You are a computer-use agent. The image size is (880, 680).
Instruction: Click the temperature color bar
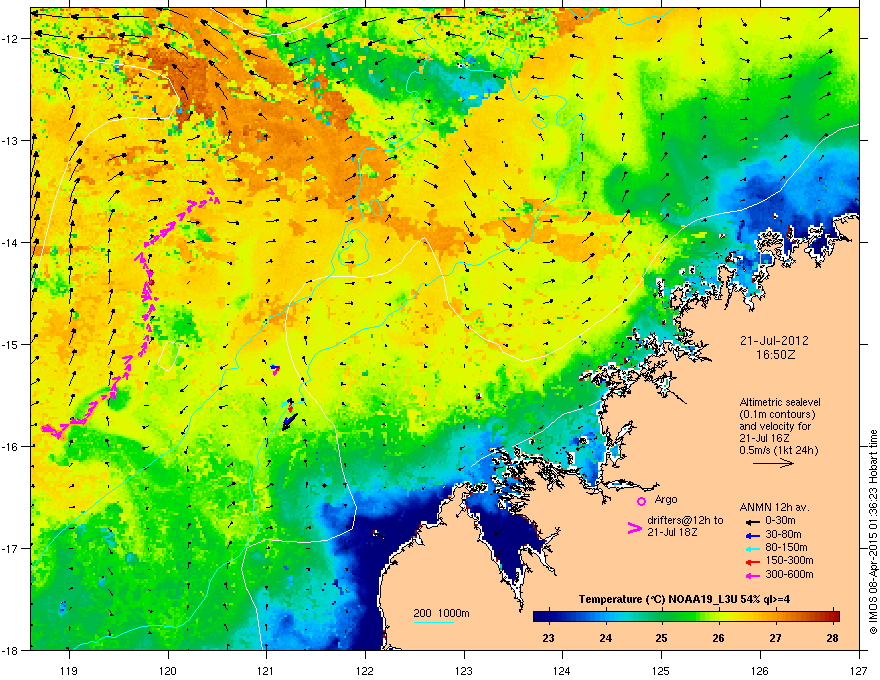pyautogui.click(x=686, y=616)
